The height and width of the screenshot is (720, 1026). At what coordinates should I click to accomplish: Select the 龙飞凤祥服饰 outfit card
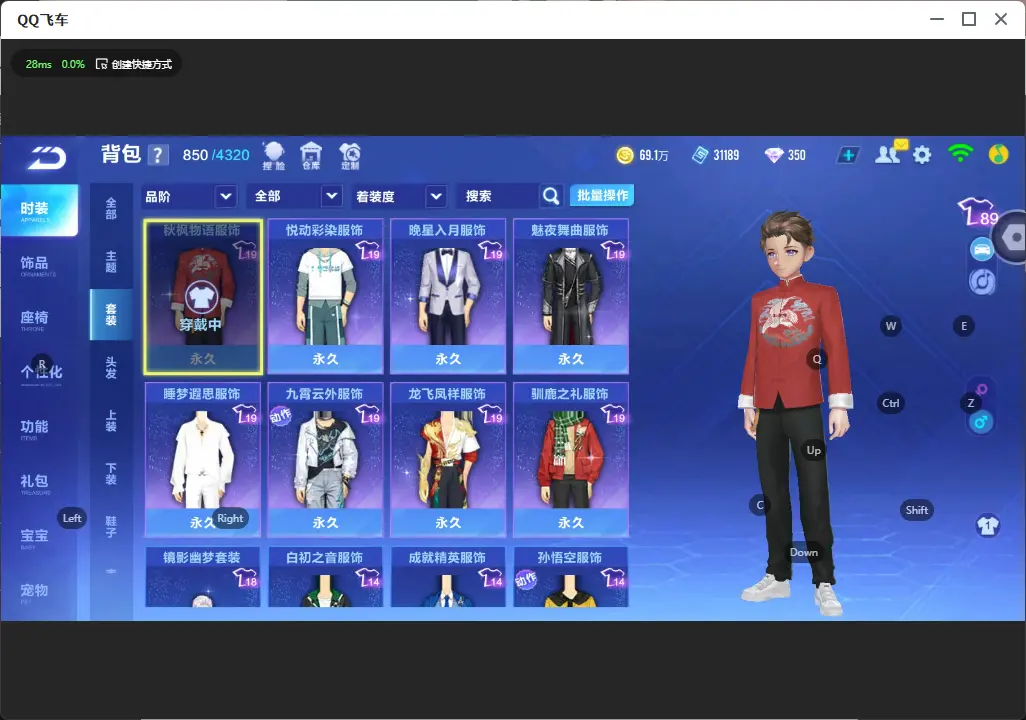tap(448, 460)
